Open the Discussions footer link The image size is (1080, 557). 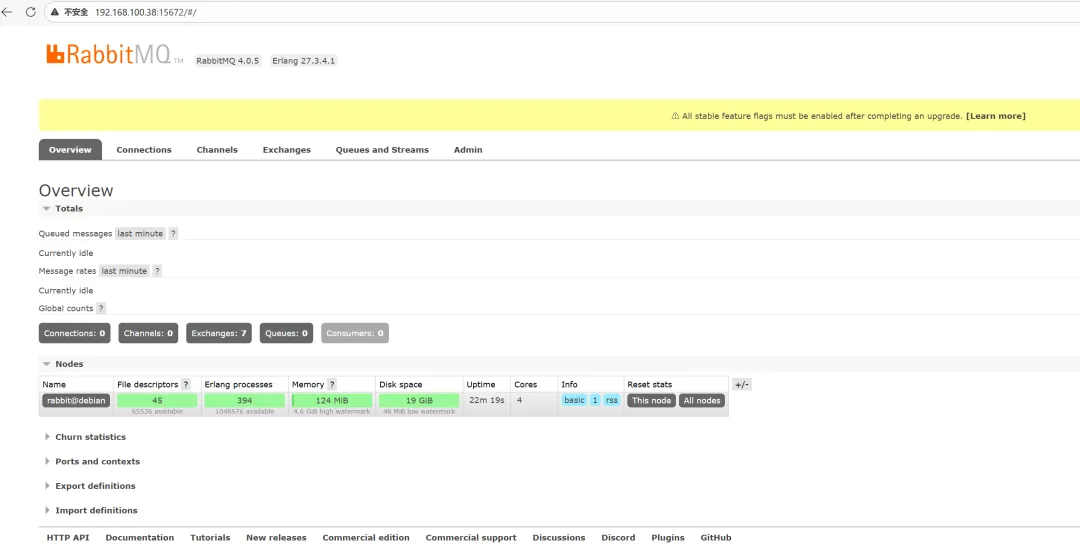coord(559,538)
